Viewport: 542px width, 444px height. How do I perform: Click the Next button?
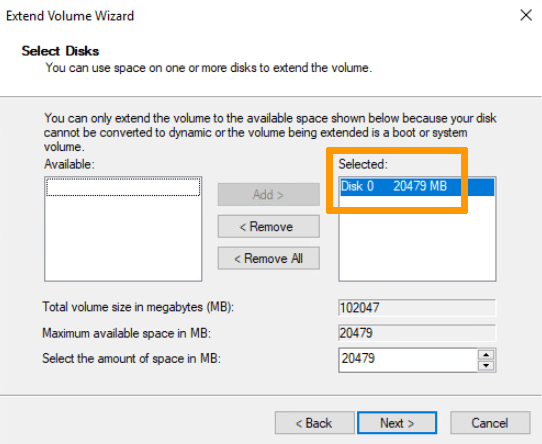[397, 423]
